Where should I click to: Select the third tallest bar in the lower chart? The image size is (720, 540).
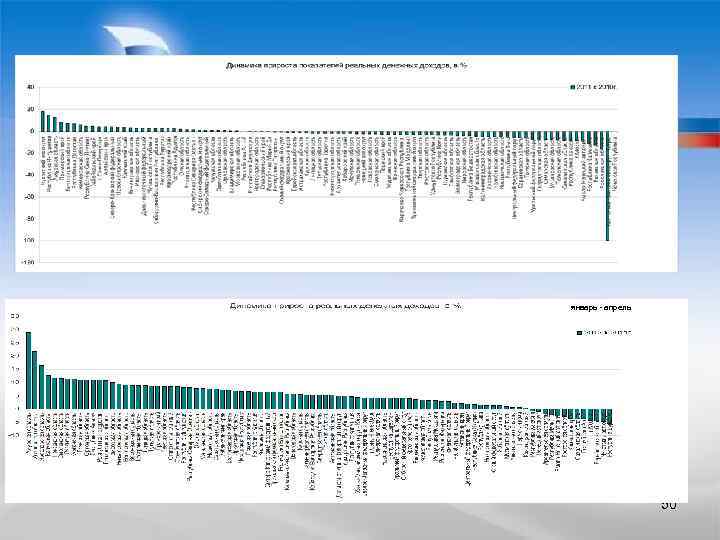pyautogui.click(x=41, y=387)
